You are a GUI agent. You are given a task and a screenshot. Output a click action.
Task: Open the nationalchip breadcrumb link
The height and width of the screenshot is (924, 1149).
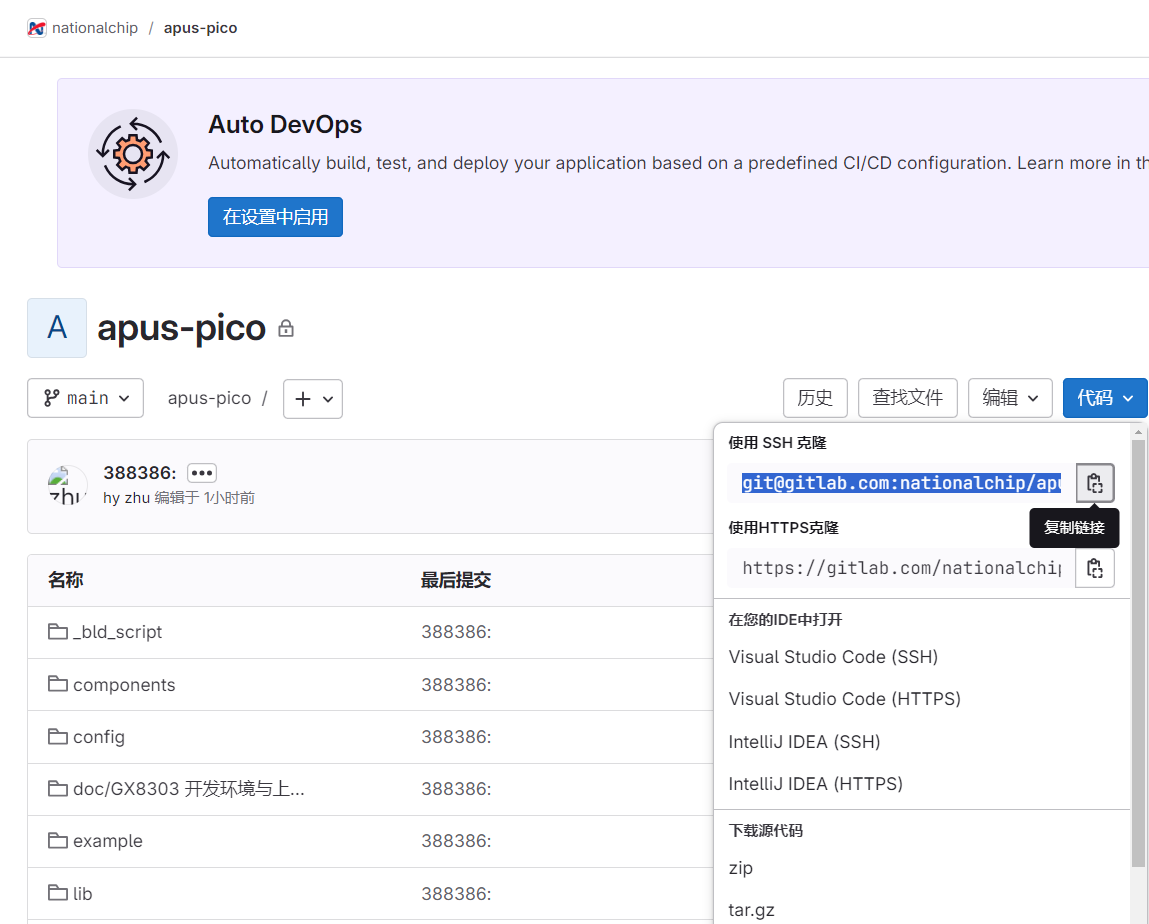(95, 29)
